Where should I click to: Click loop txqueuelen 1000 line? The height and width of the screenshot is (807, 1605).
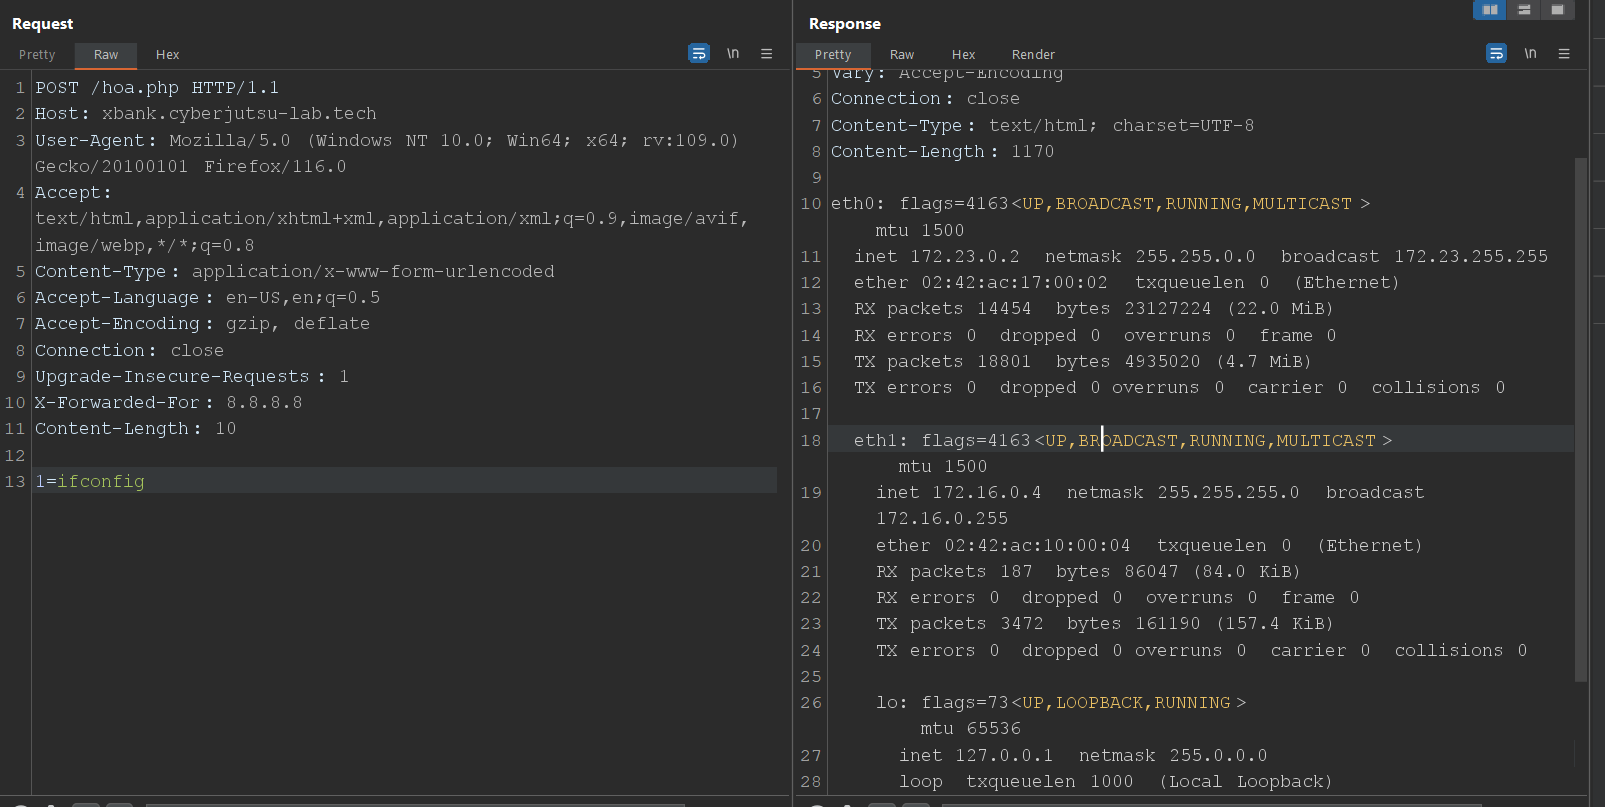1116,781
